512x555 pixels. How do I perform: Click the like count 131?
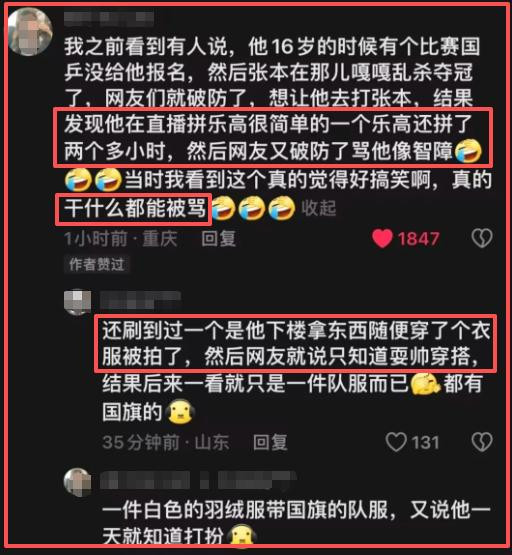tap(425, 442)
